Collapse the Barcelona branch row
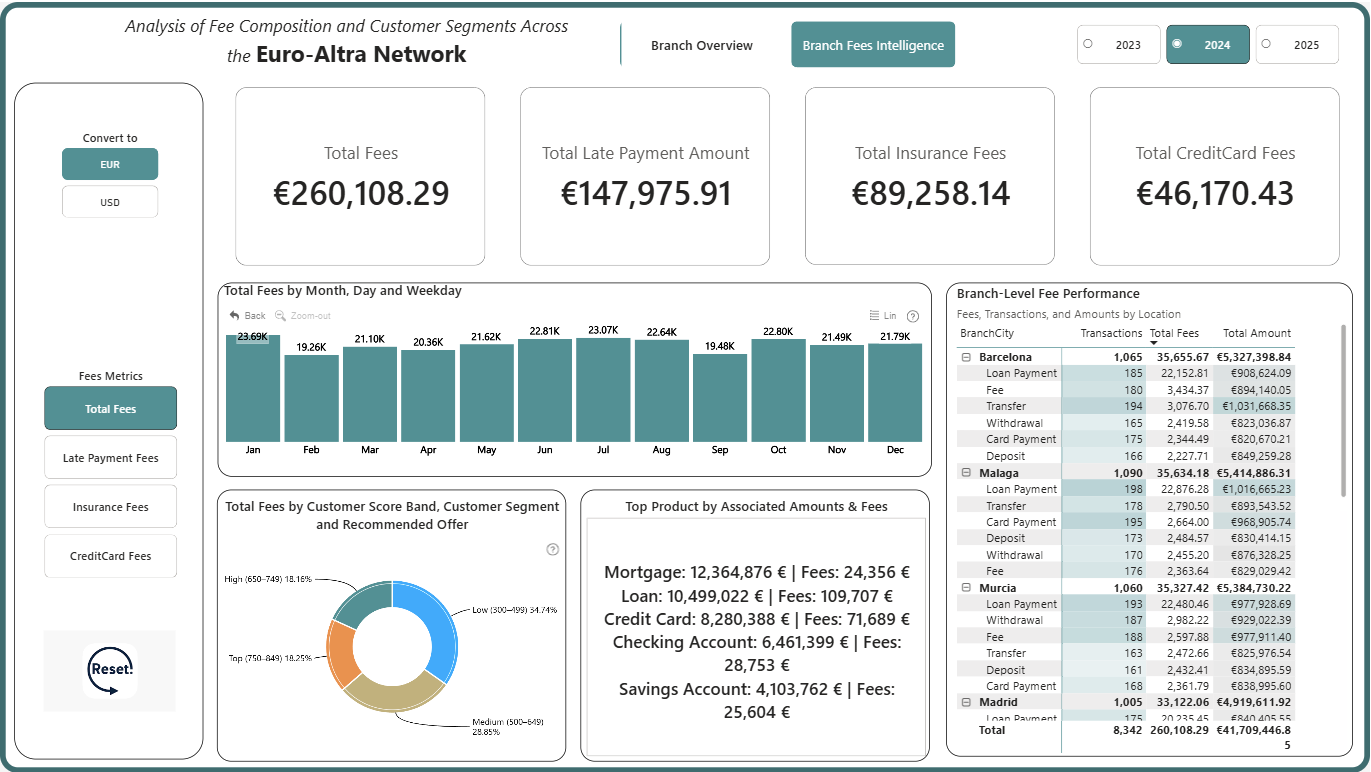Viewport: 1371px width, 772px height. 966,357
